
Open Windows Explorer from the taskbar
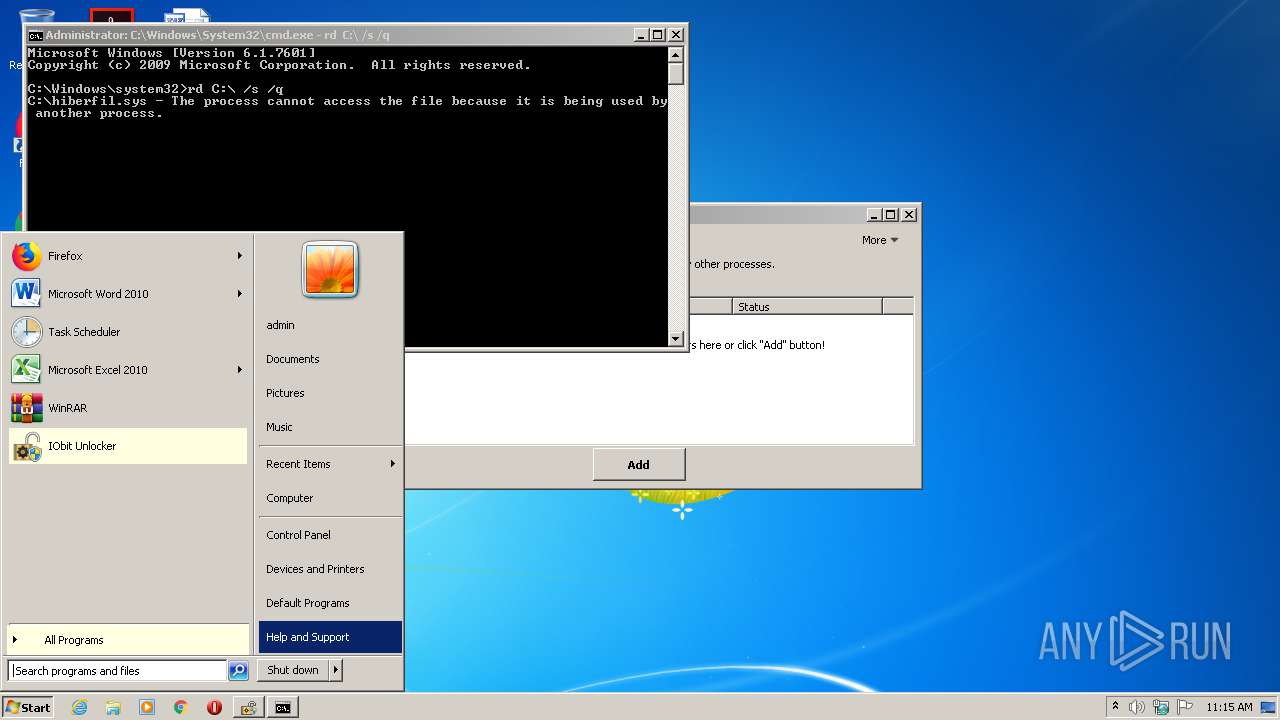pos(113,707)
